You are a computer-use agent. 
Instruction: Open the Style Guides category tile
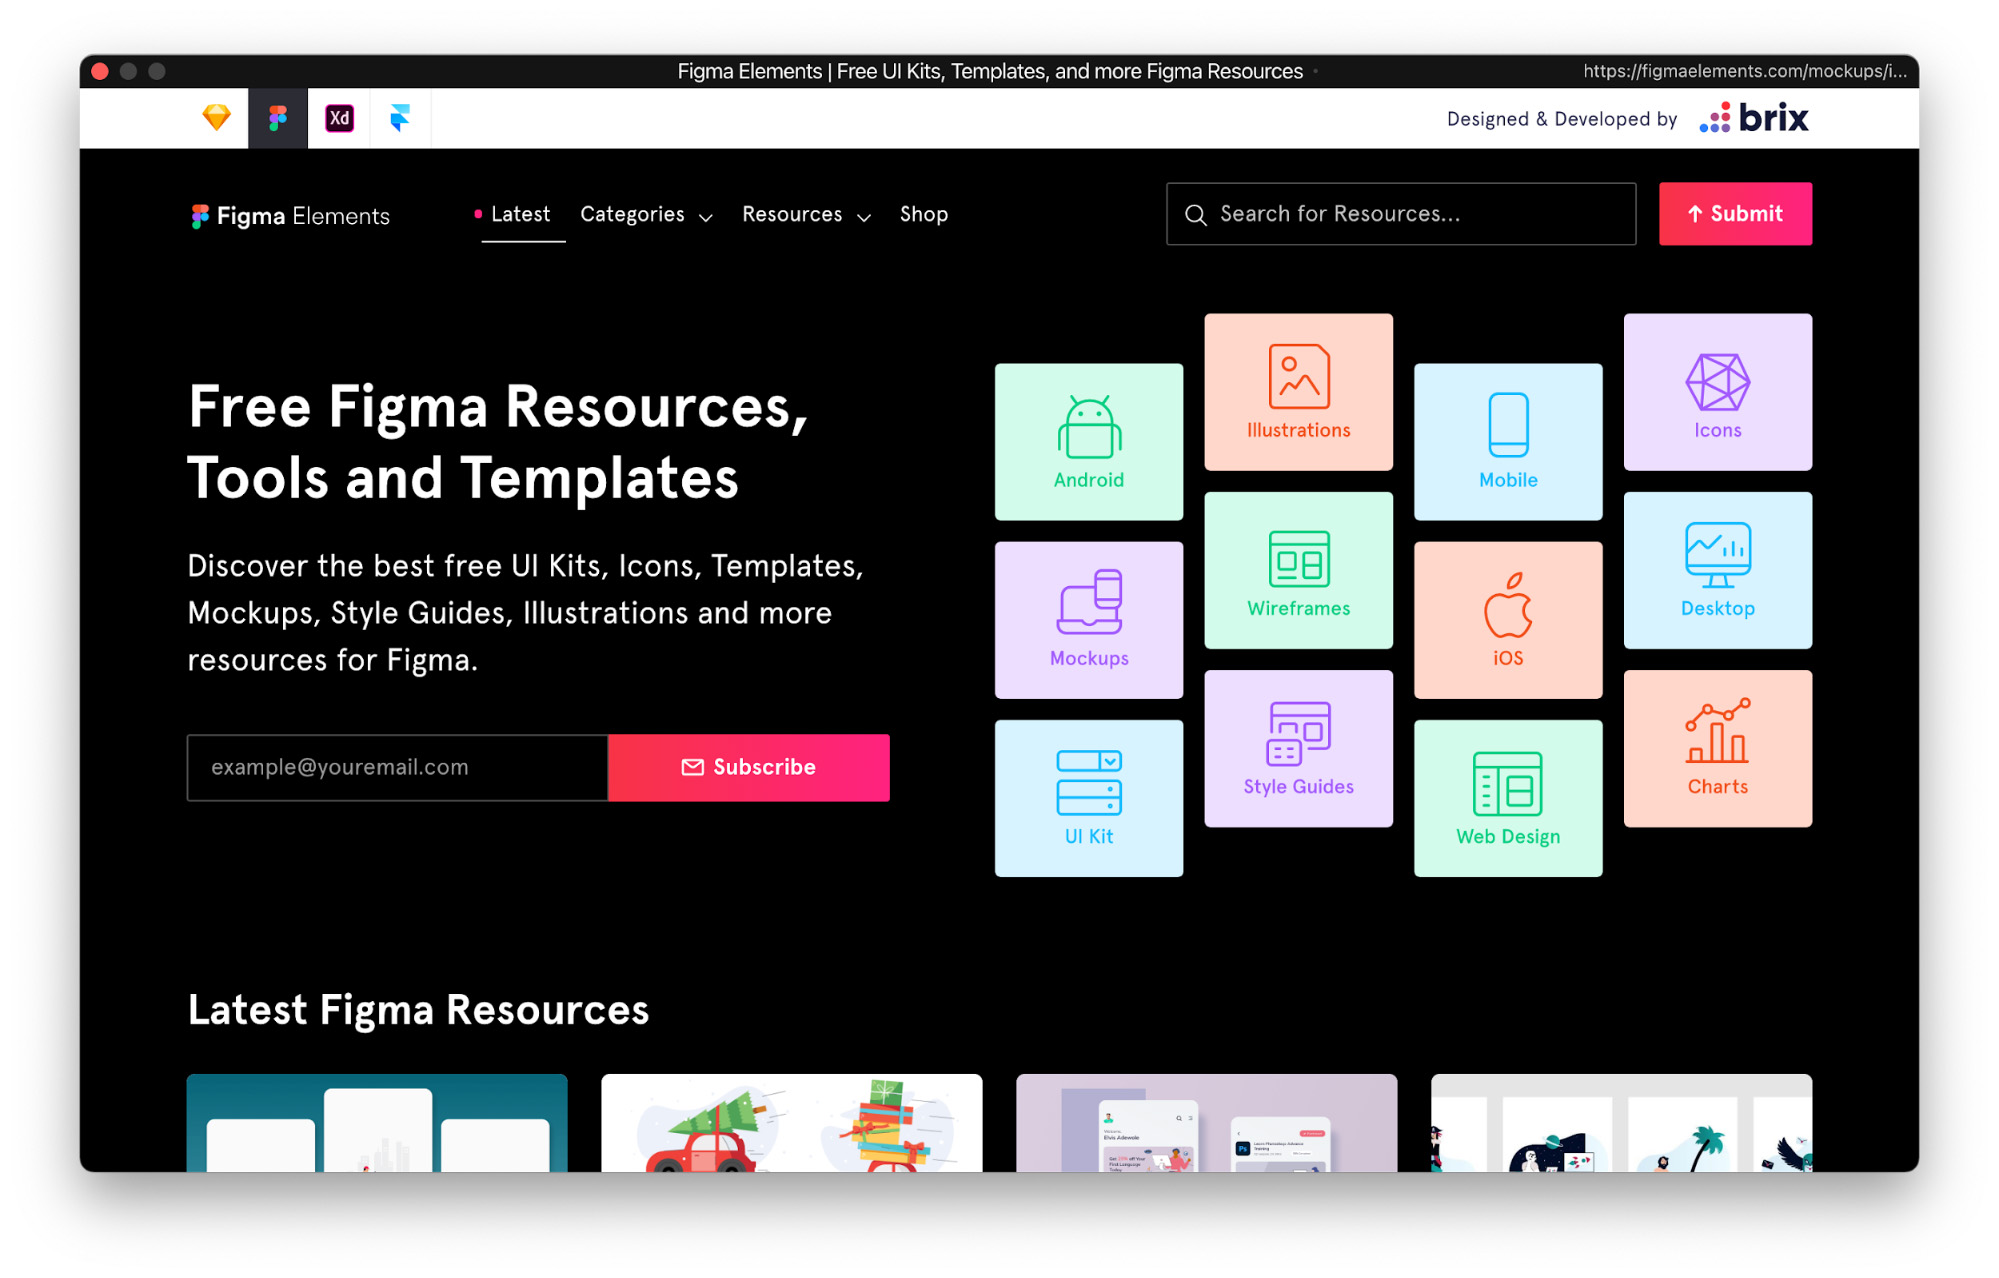(x=1298, y=748)
